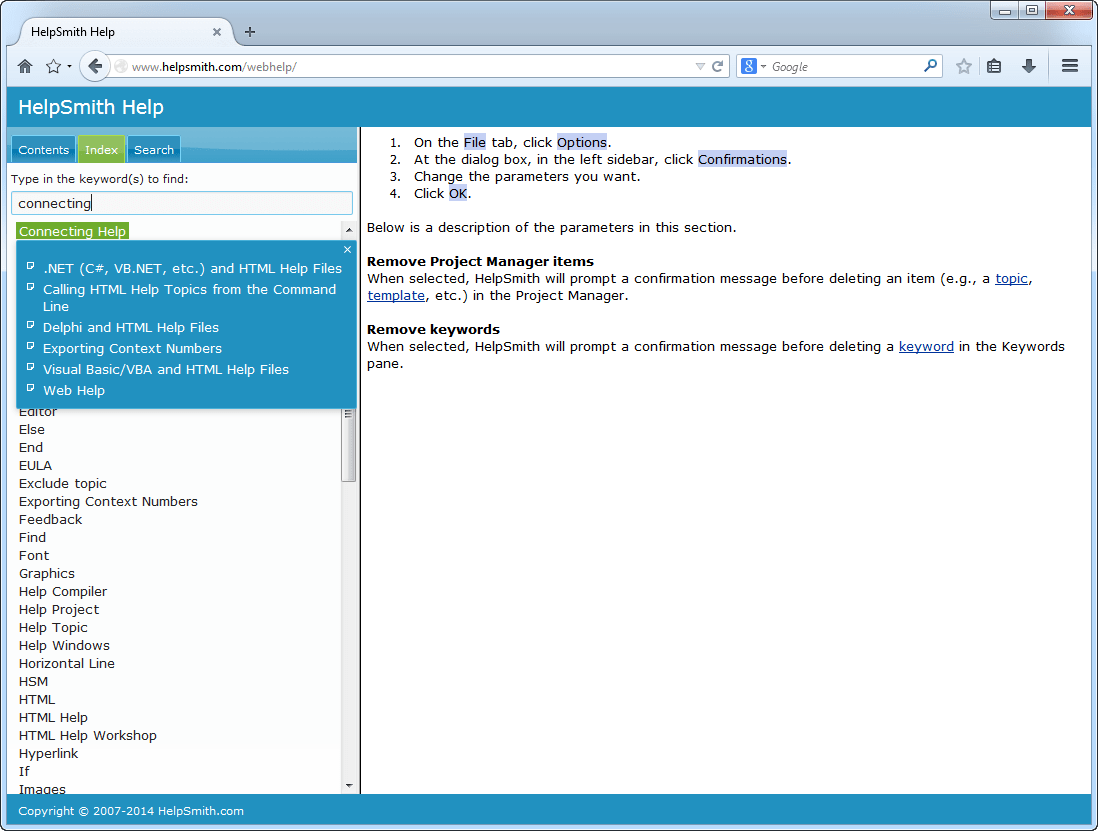Select Help Windows keyword
This screenshot has height=831, width=1098.
(x=64, y=645)
